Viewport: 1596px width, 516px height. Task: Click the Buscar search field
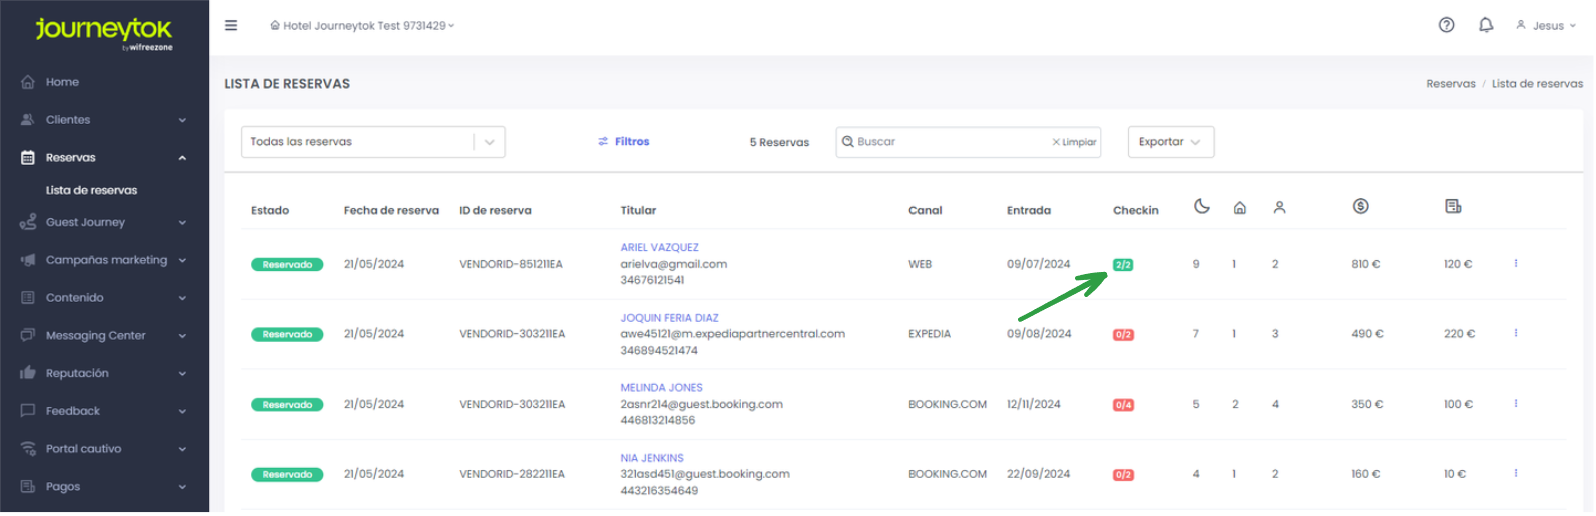coord(945,142)
